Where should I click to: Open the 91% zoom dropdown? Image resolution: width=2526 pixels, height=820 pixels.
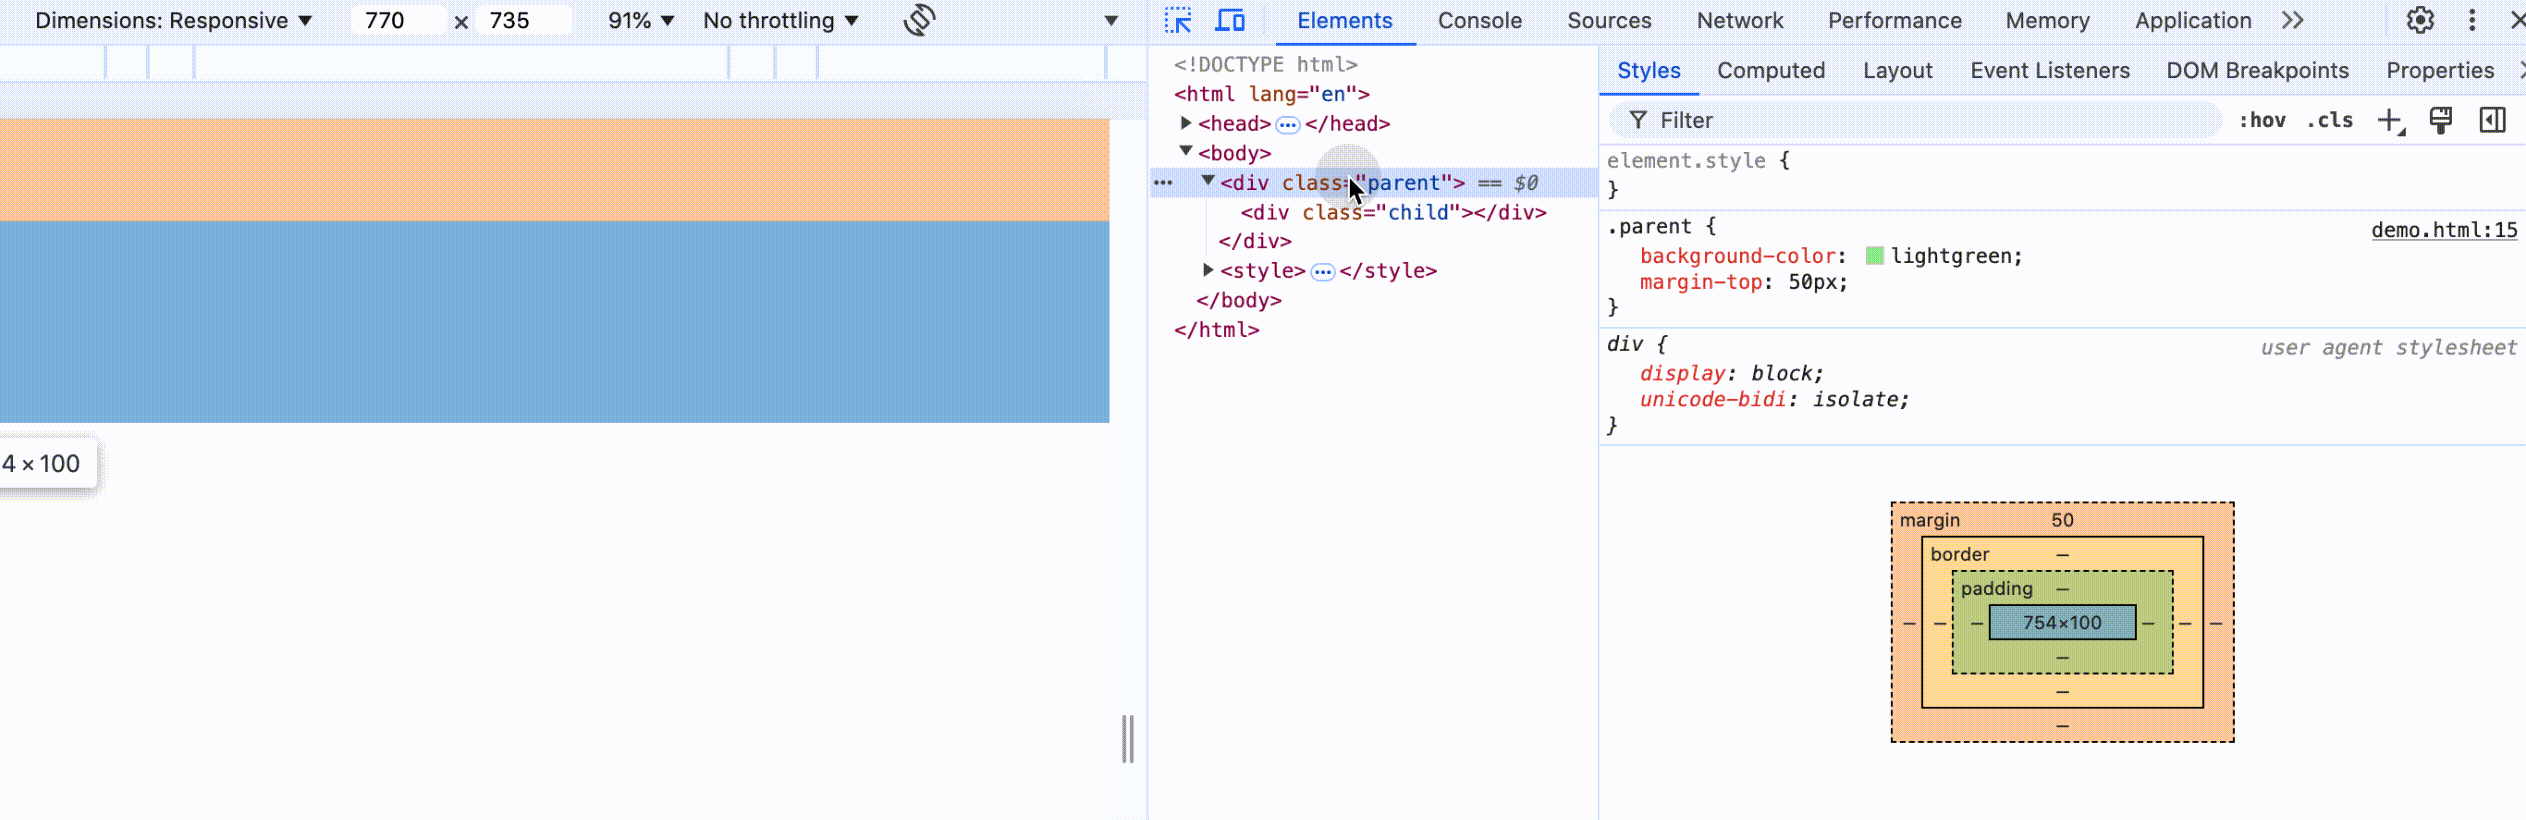coord(641,21)
